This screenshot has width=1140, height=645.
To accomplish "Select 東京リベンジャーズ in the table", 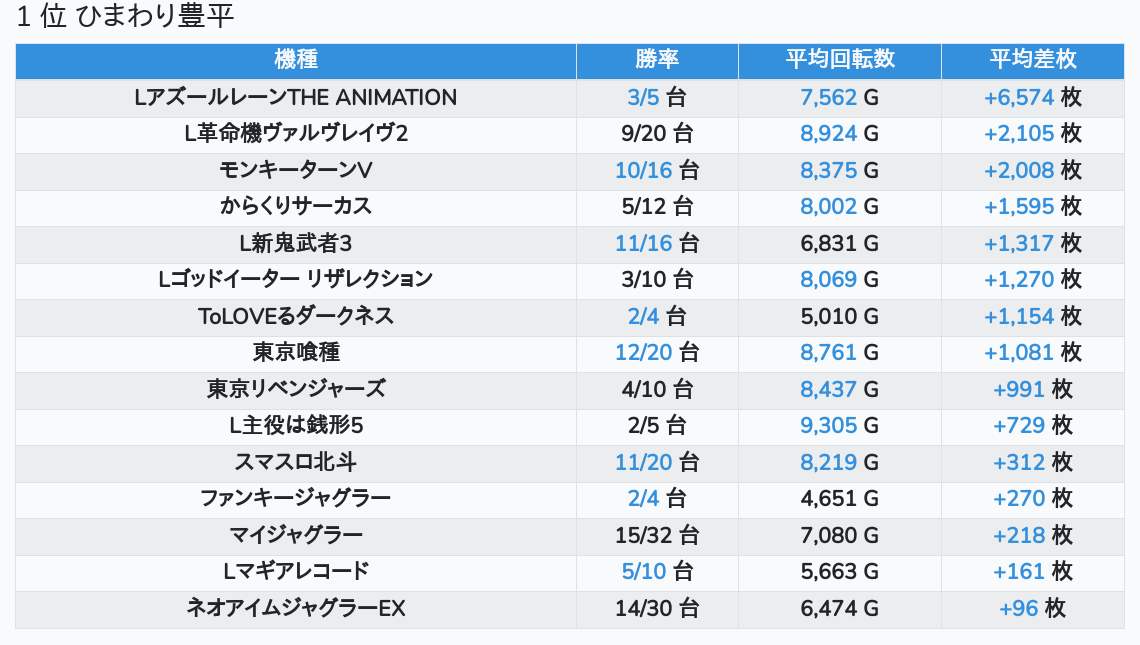I will click(296, 389).
